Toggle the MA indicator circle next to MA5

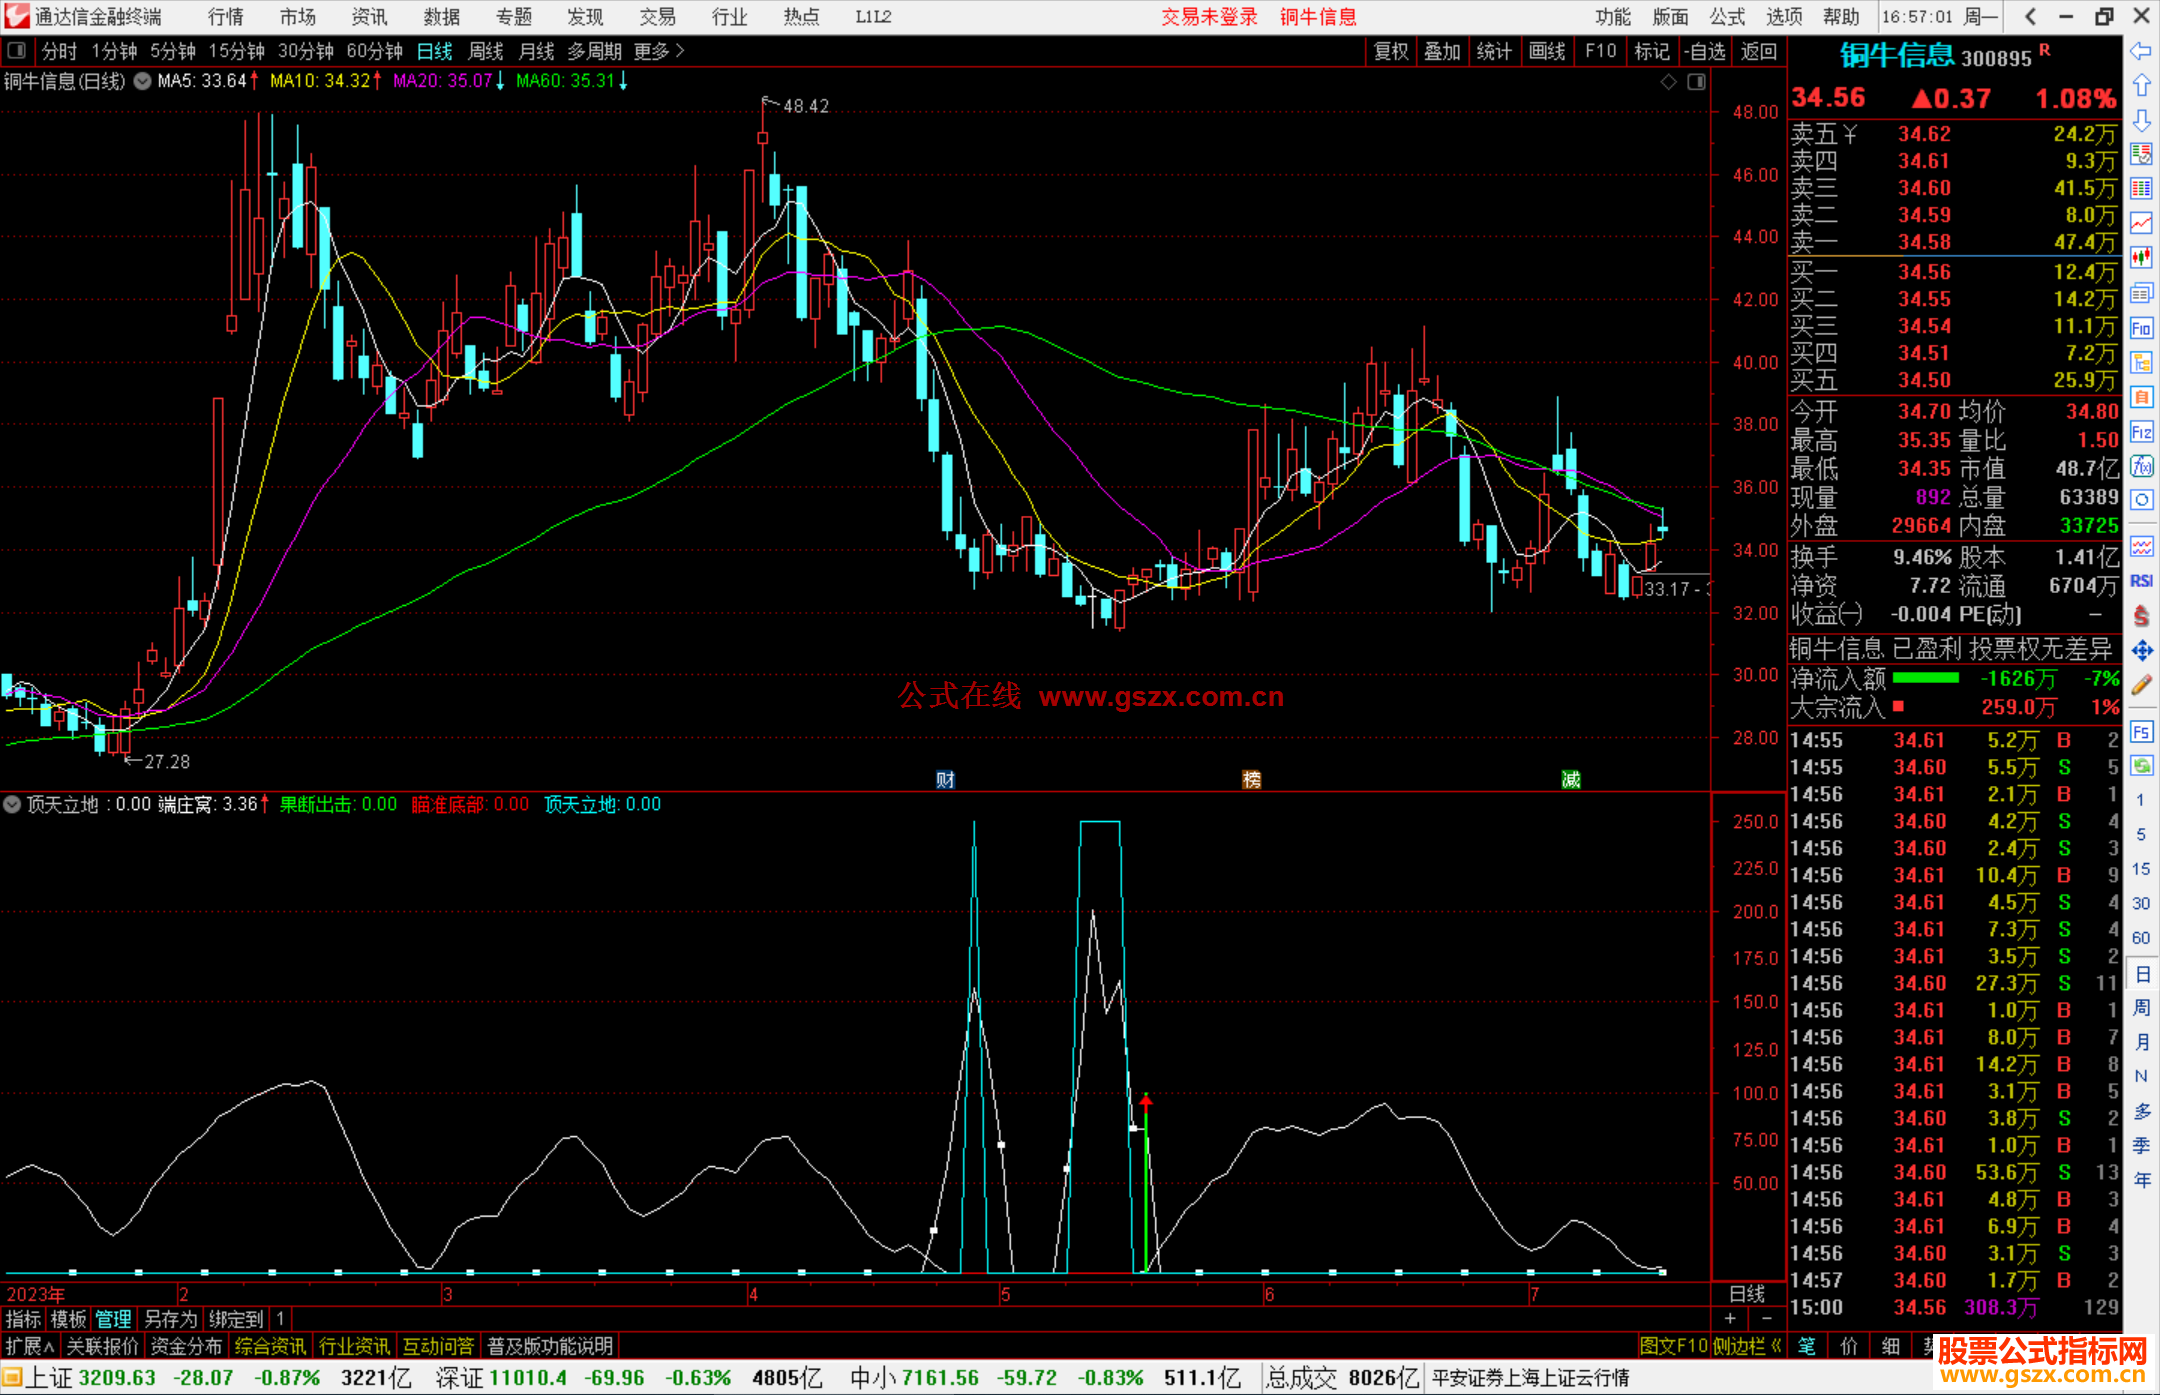click(143, 81)
